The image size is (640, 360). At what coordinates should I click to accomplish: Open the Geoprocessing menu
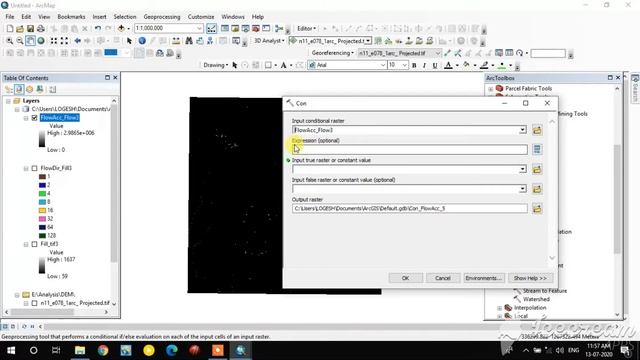pyautogui.click(x=162, y=17)
